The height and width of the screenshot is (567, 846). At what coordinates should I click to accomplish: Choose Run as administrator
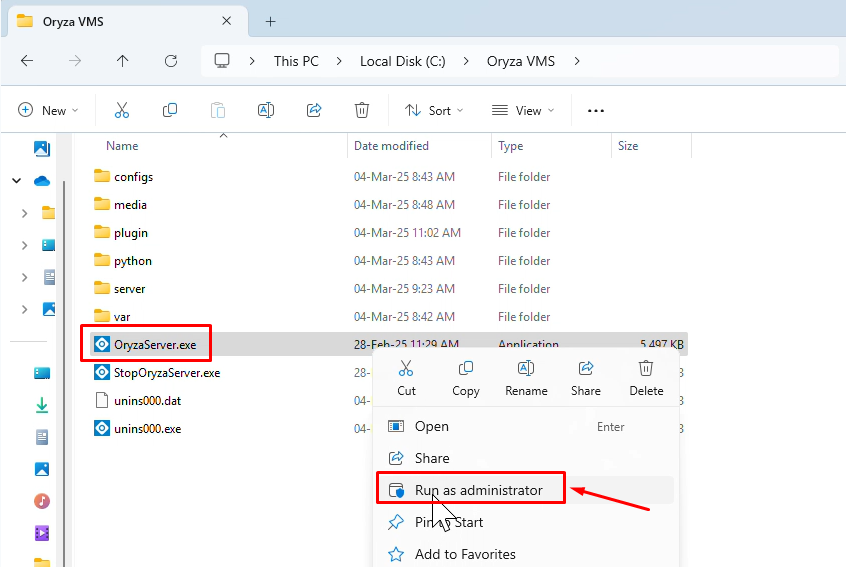click(526, 490)
